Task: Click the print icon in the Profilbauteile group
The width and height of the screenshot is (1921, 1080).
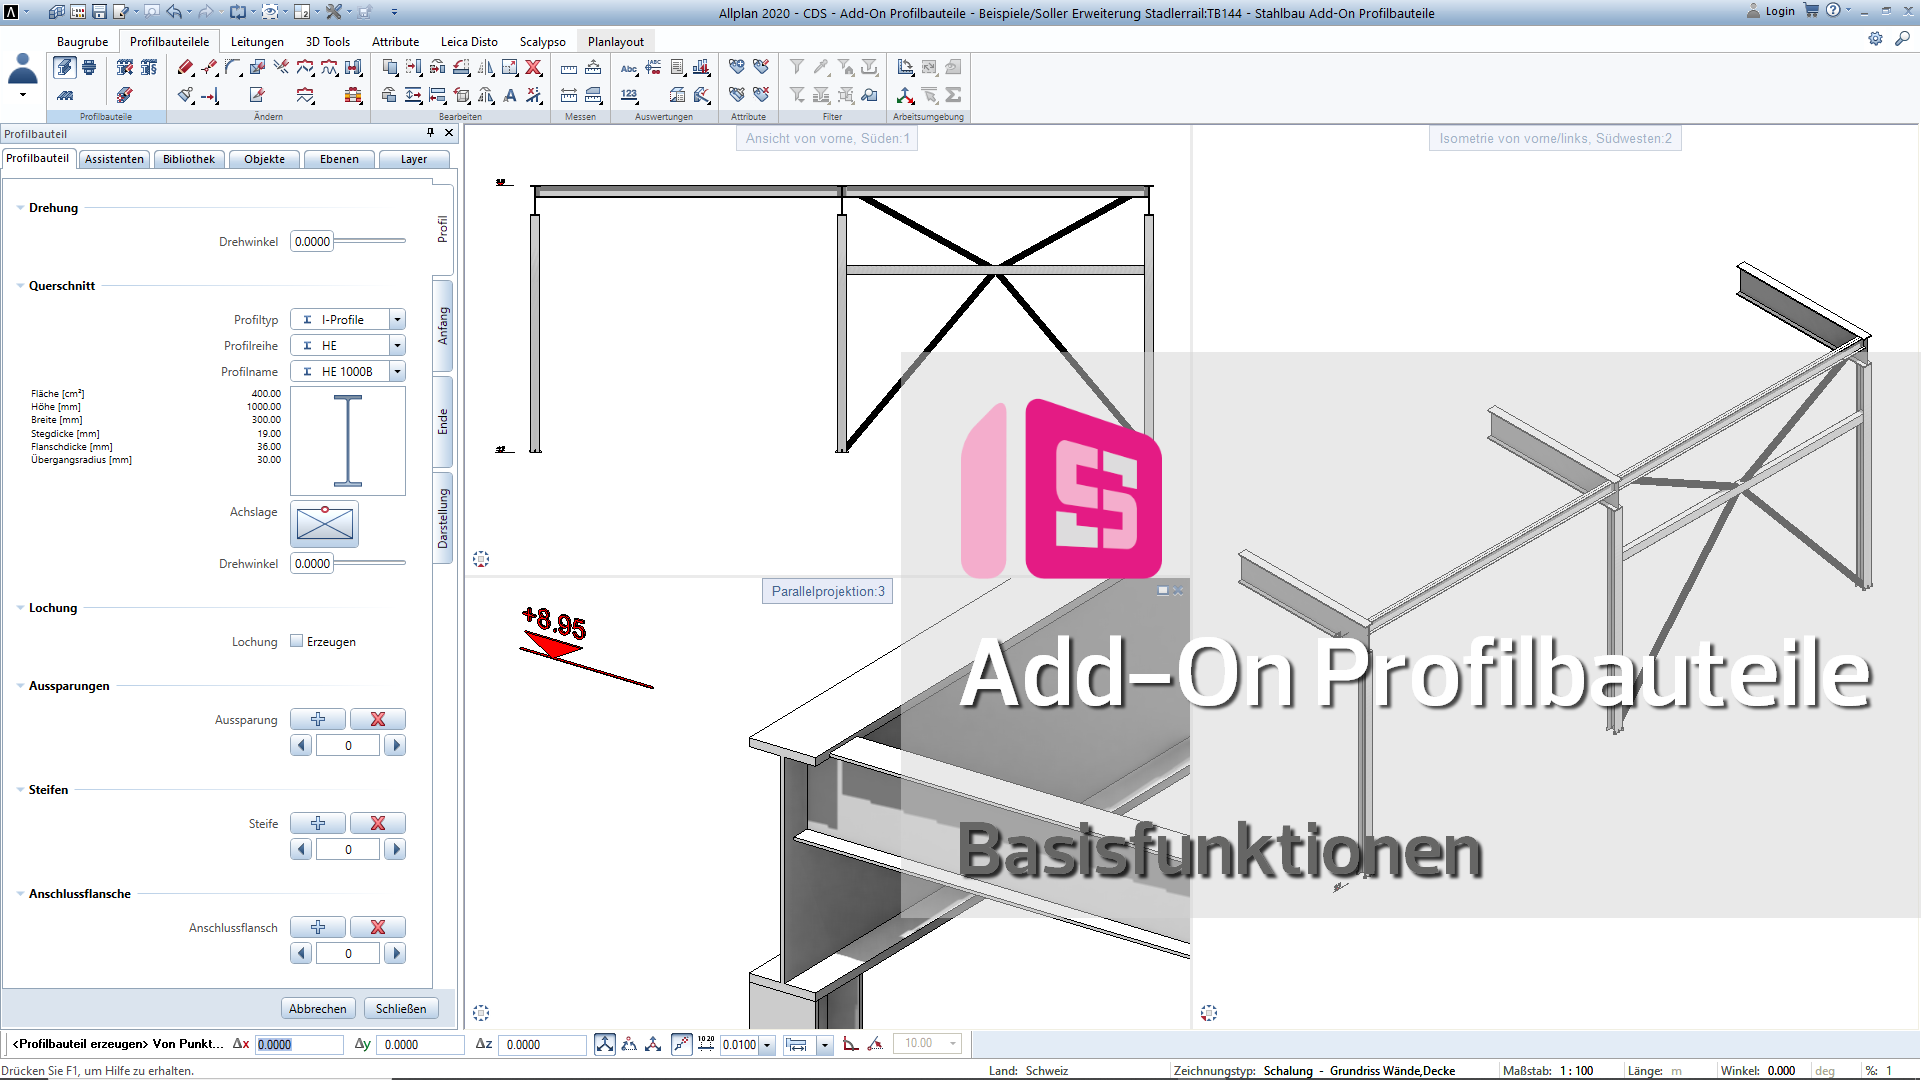Action: (89, 68)
